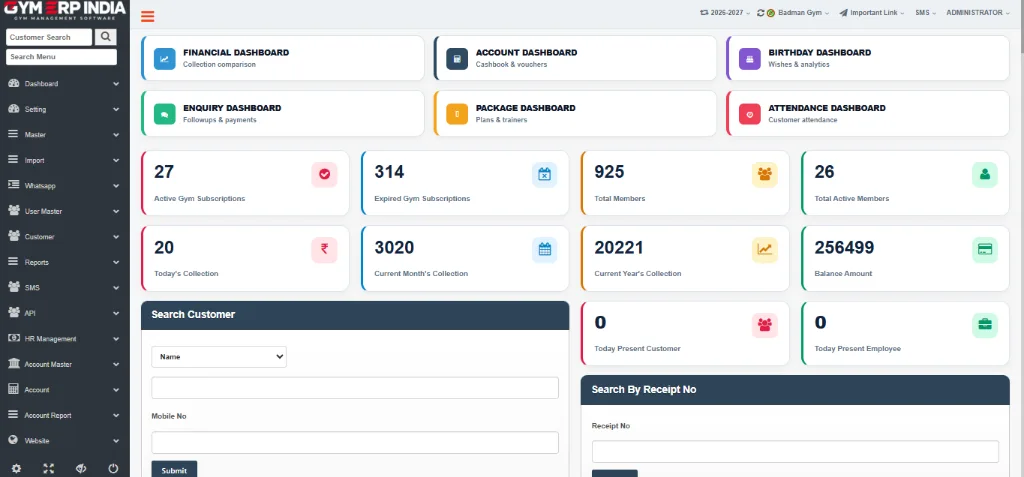Open the Birthday Dashboard card title
1024x477 pixels.
tap(820, 52)
